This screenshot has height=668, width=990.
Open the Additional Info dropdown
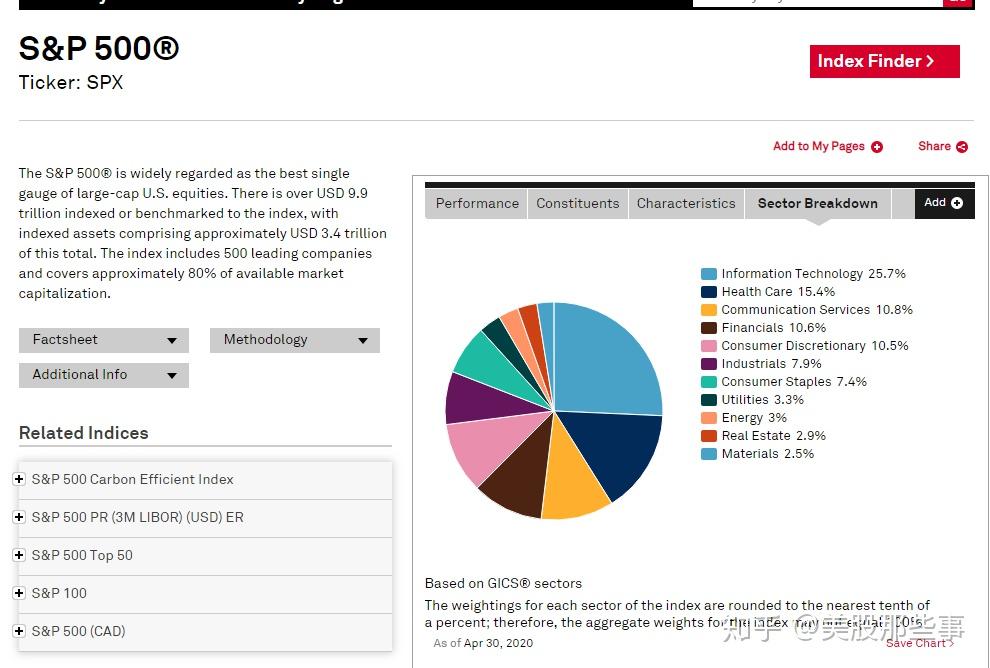click(104, 375)
